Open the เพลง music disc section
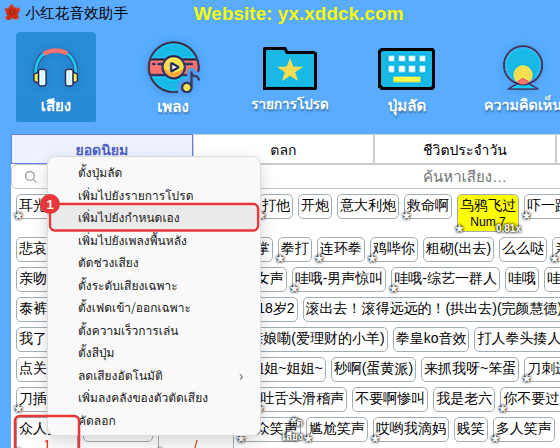Image resolution: width=560 pixels, height=448 pixels. pyautogui.click(x=174, y=77)
